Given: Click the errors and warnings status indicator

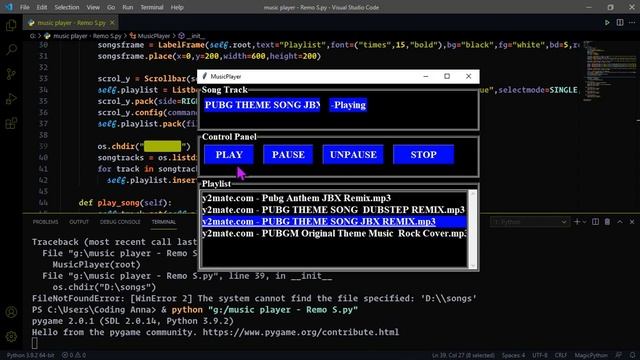Looking at the screenshot, I should coord(74,356).
